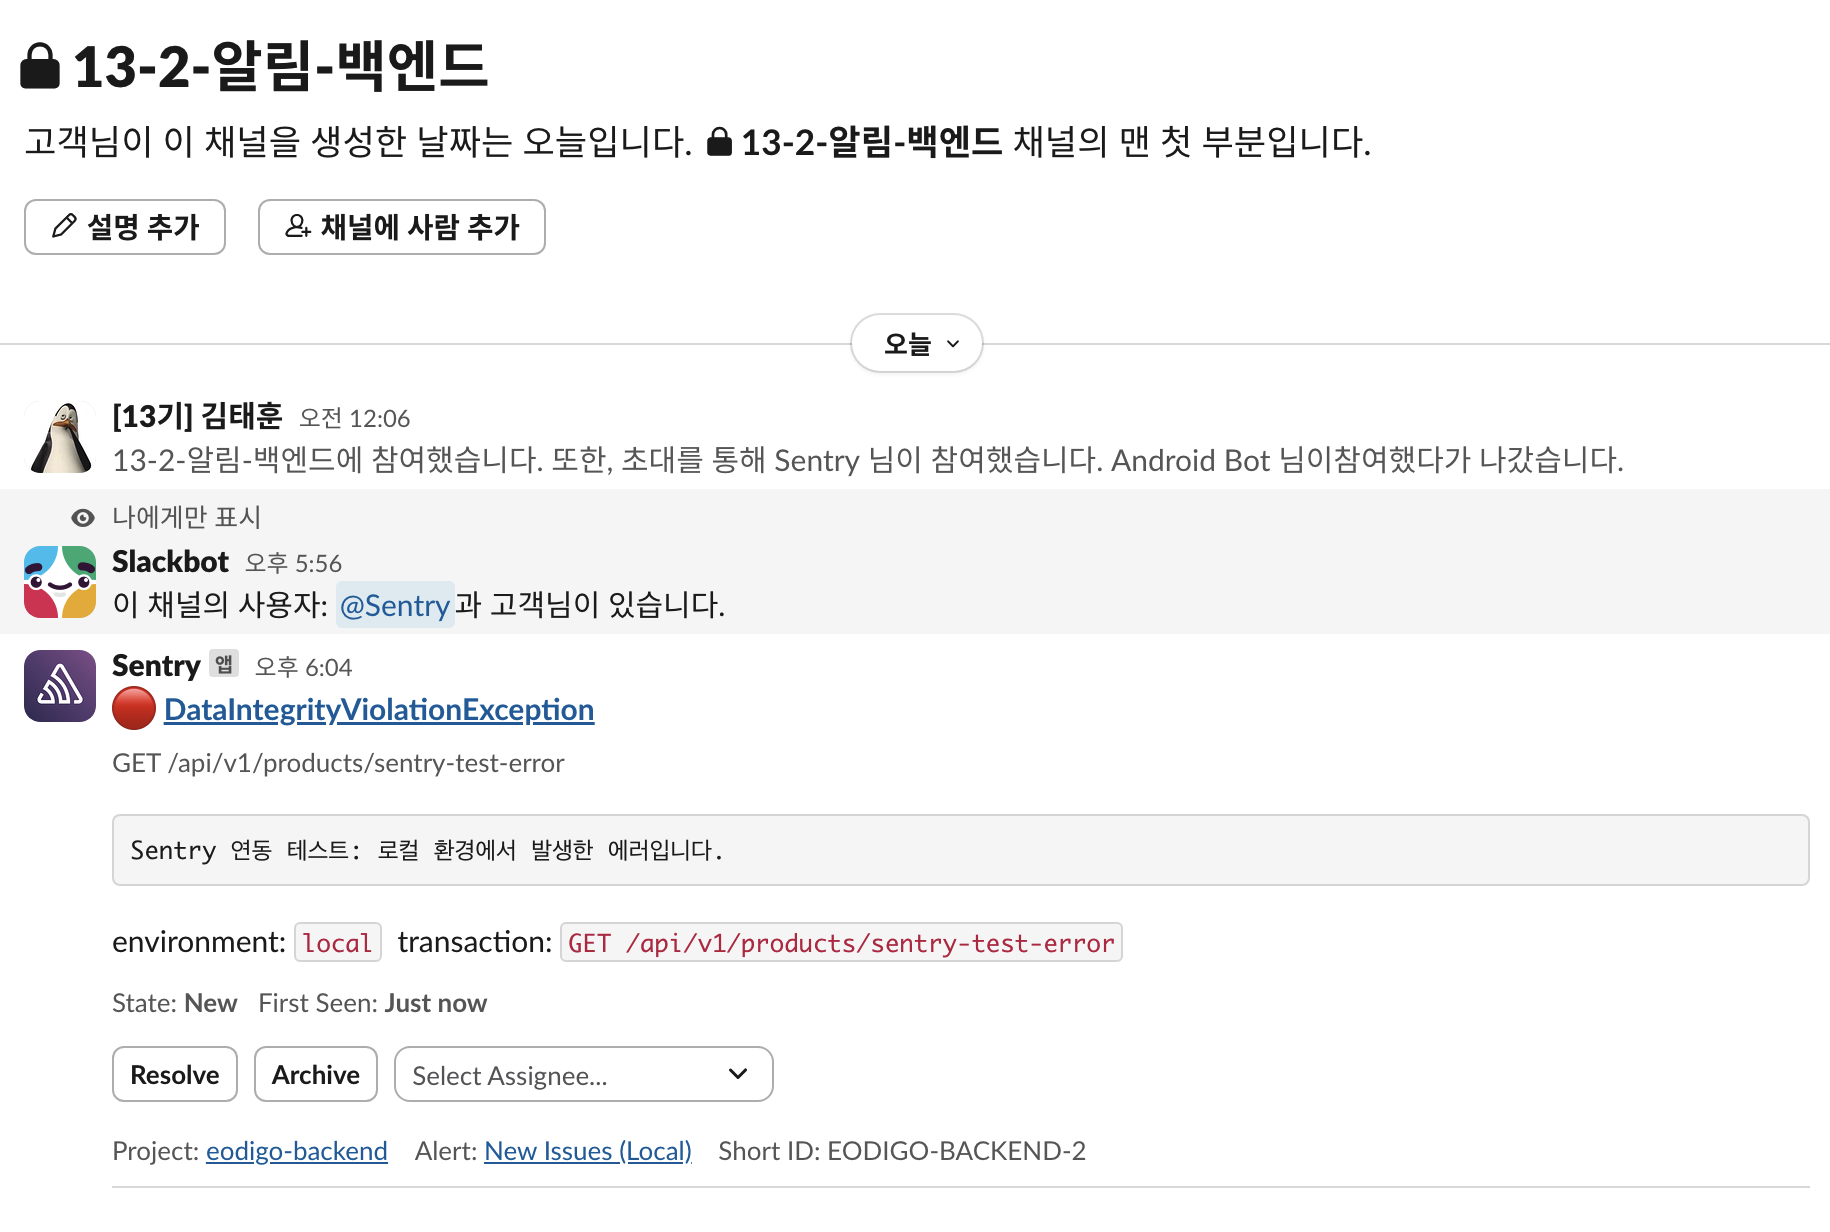Click the Slackbot sender name
Viewport: 1830px width, 1232px height.
[170, 562]
